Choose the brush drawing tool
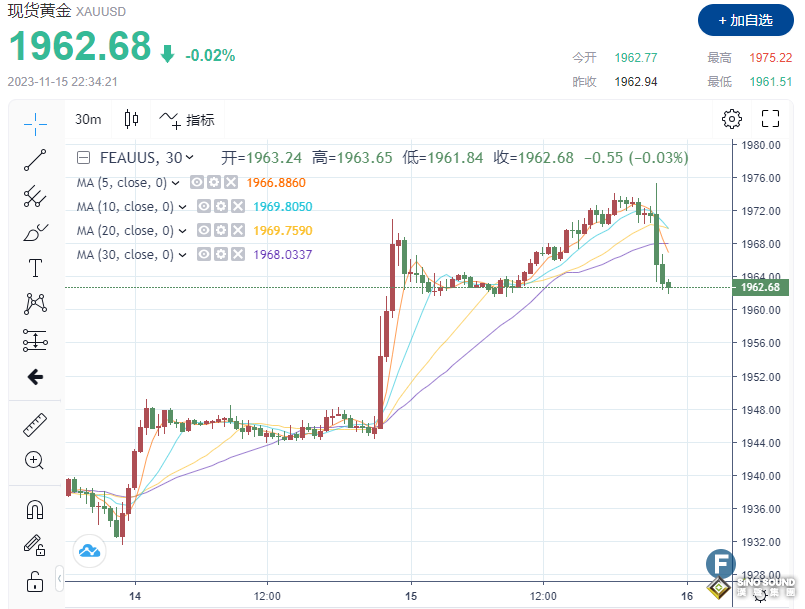This screenshot has width=805, height=609. (x=35, y=232)
